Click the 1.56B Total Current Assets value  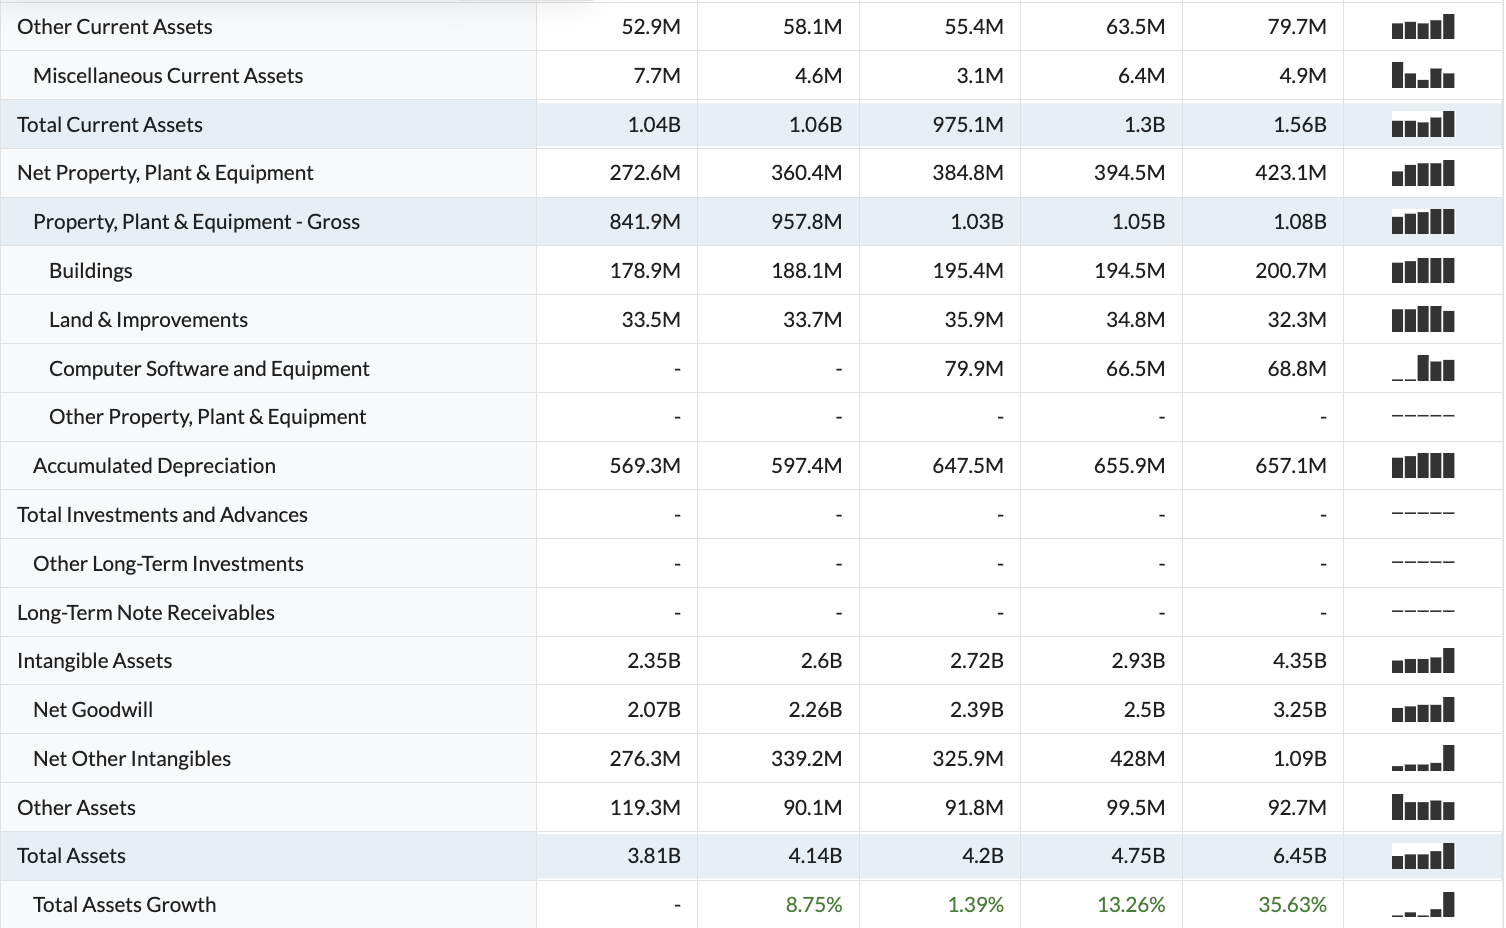tap(1300, 125)
